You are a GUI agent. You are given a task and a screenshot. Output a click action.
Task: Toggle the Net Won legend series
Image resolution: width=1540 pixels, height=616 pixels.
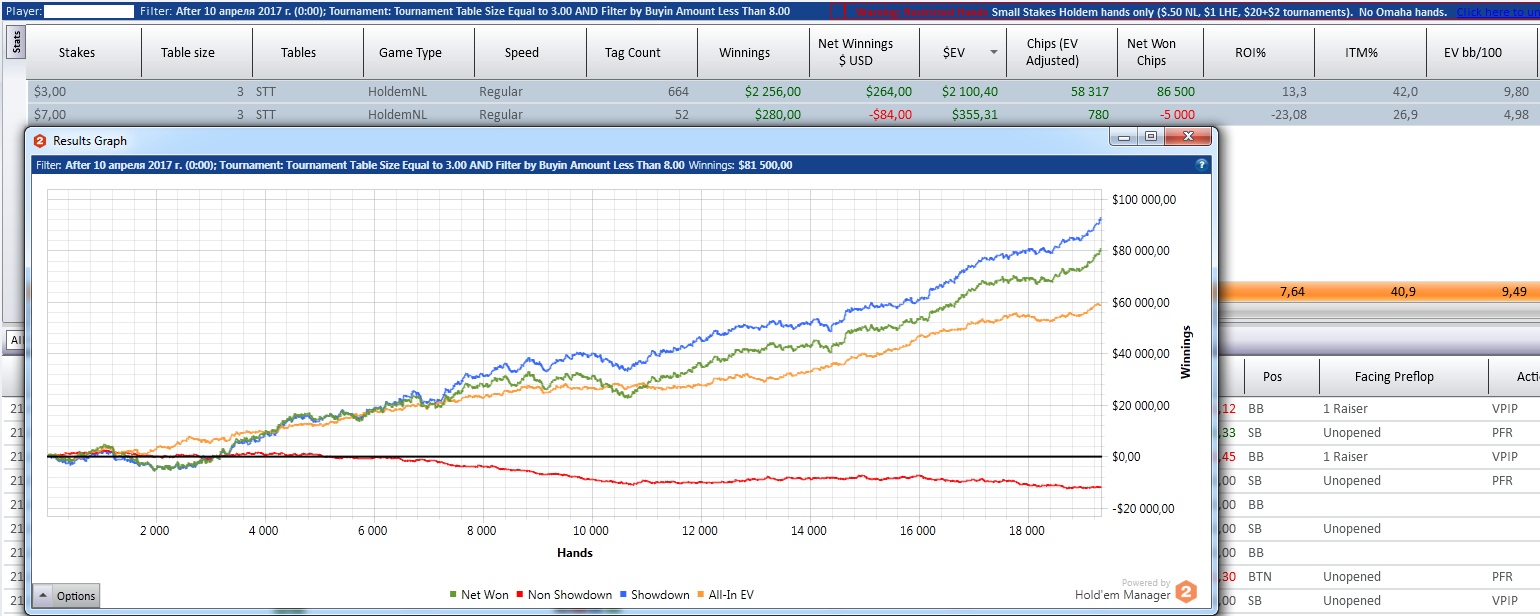479,595
